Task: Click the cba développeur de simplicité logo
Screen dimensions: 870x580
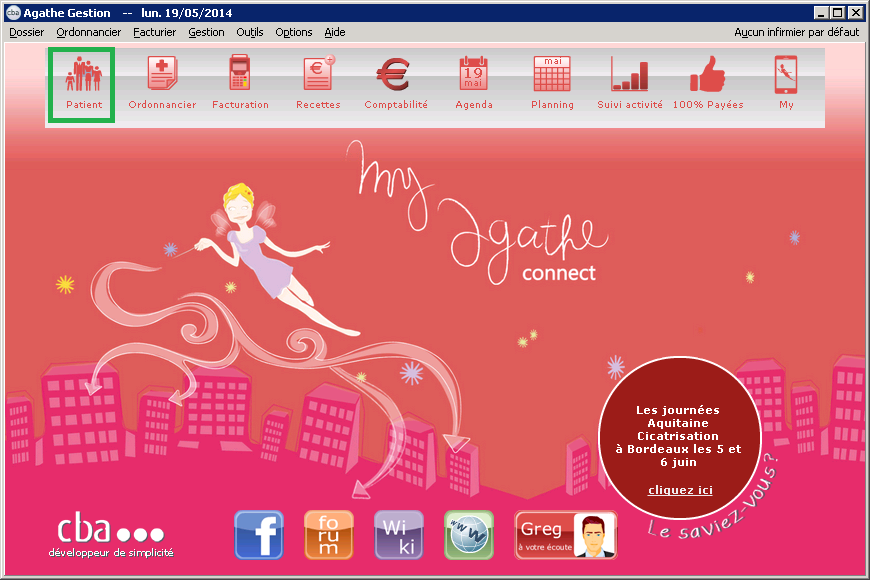Action: click(111, 536)
